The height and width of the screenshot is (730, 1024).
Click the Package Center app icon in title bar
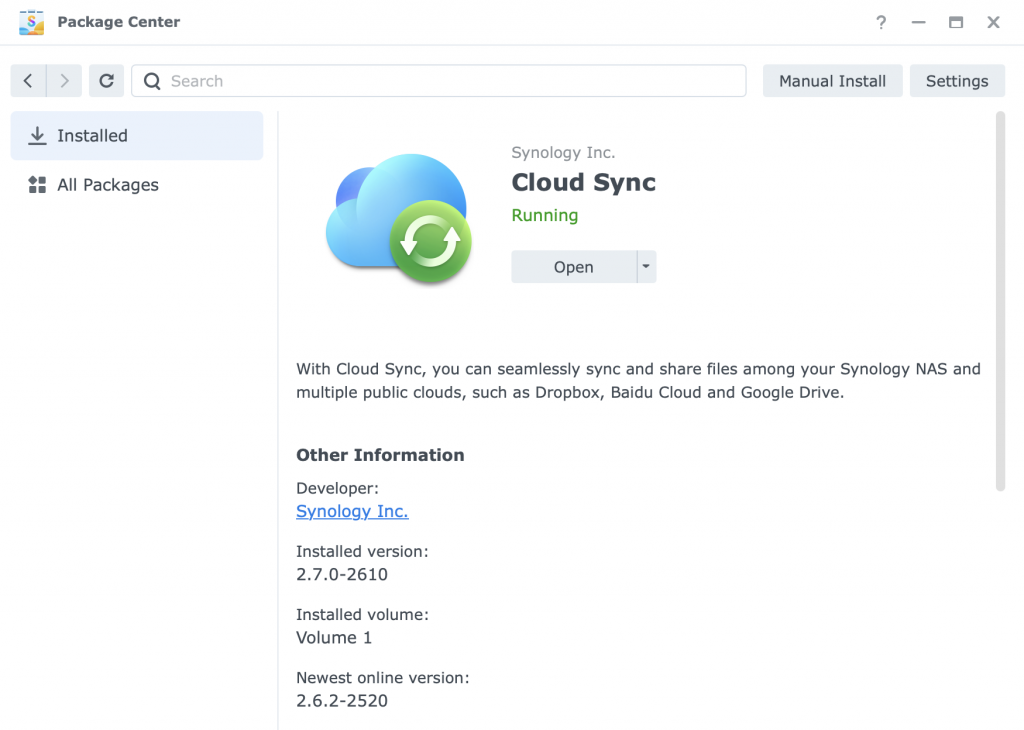point(31,22)
